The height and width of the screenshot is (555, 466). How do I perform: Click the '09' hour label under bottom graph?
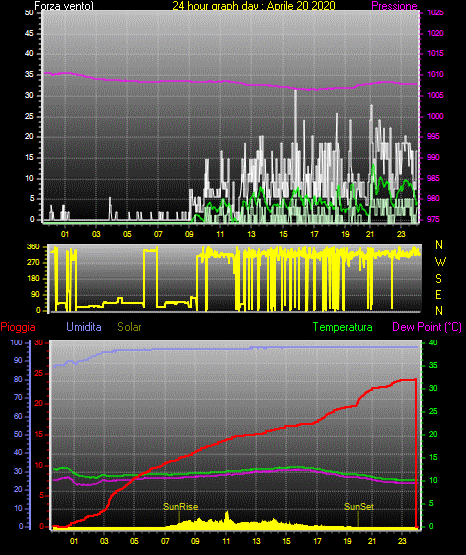click(195, 541)
